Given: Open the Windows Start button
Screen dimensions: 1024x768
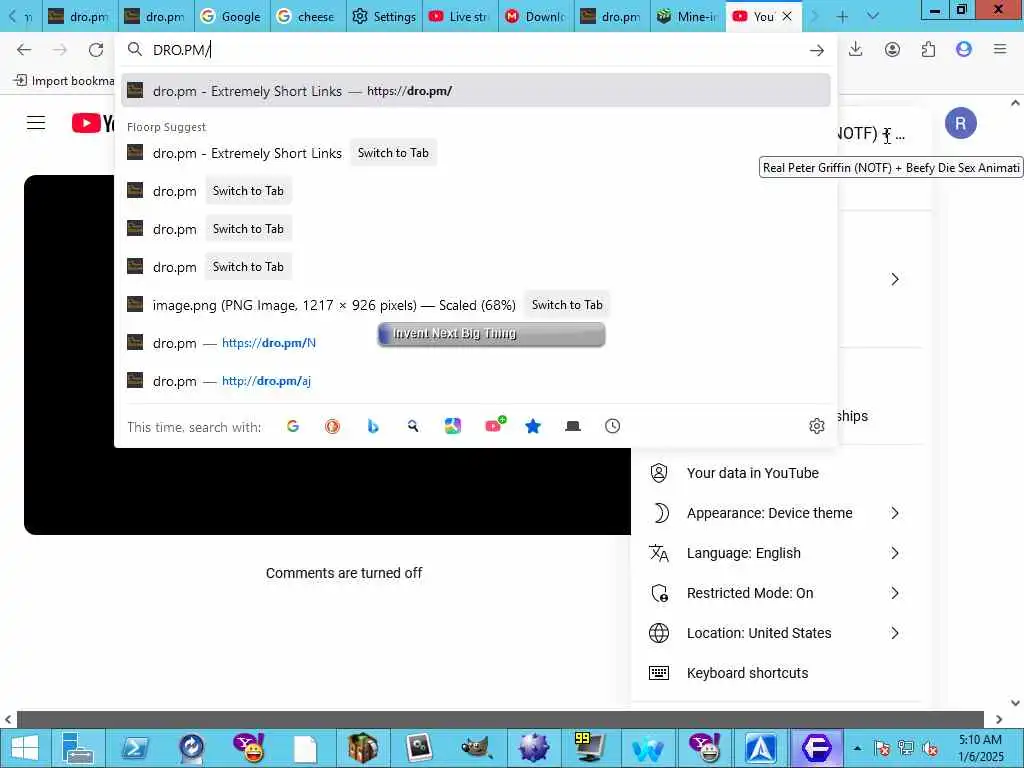Looking at the screenshot, I should pyautogui.click(x=25, y=748).
